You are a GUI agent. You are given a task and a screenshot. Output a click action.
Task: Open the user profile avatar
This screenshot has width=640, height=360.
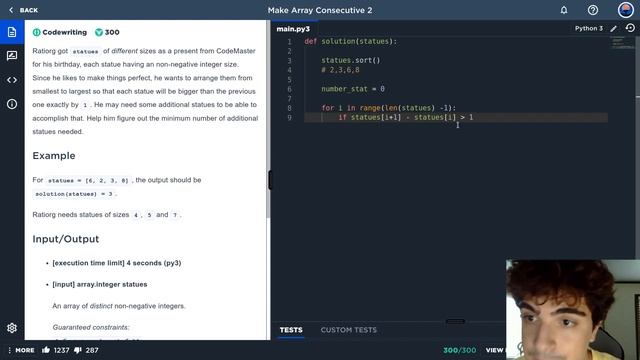(625, 10)
